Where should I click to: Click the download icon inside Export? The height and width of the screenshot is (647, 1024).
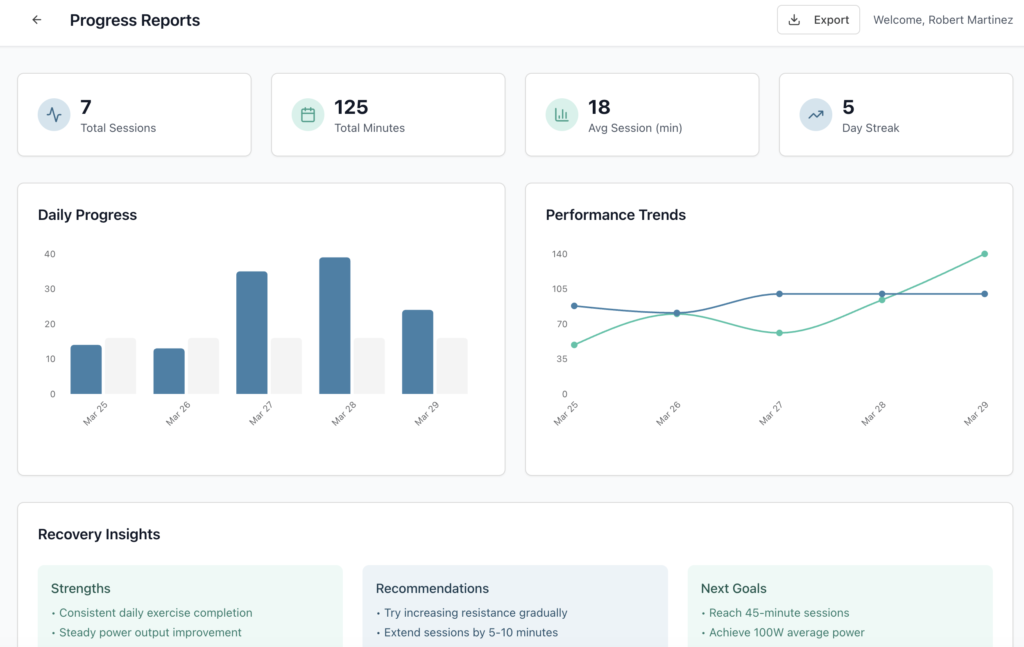[x=795, y=20]
